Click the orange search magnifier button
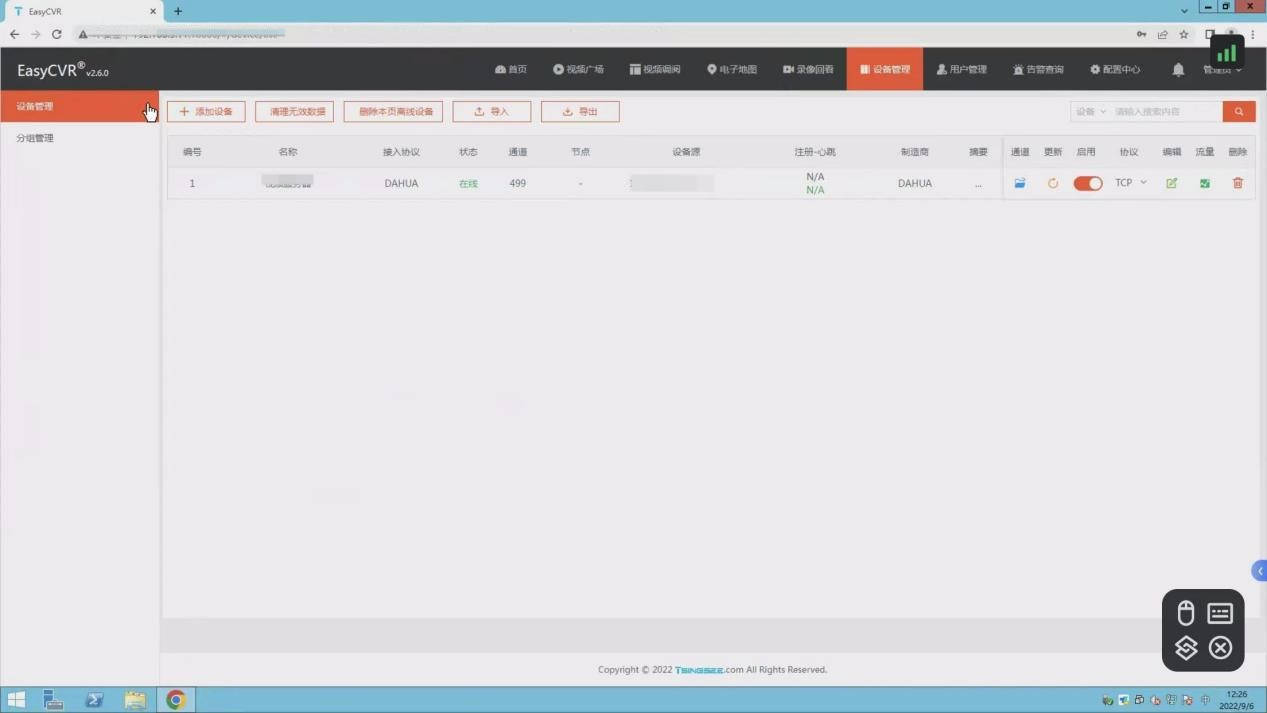Viewport: 1267px width, 713px height. [1239, 111]
